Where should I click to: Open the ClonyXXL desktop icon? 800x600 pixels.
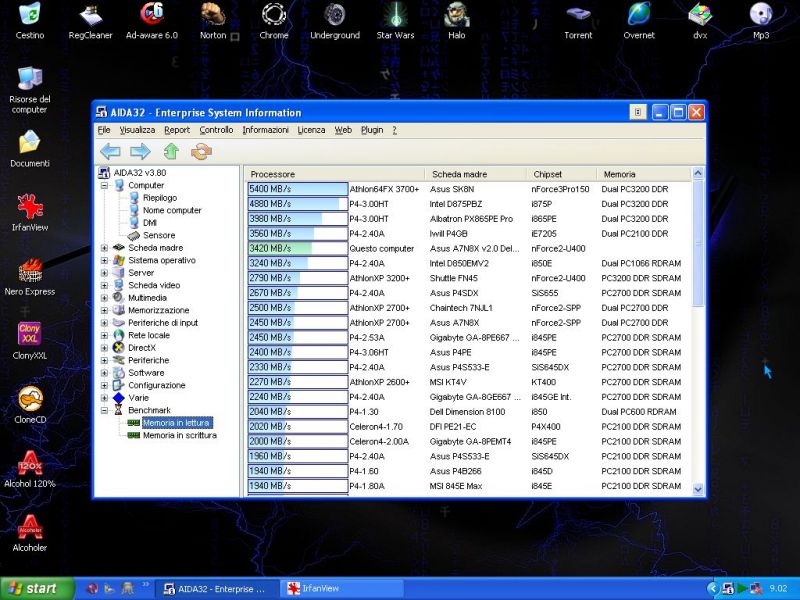point(30,341)
